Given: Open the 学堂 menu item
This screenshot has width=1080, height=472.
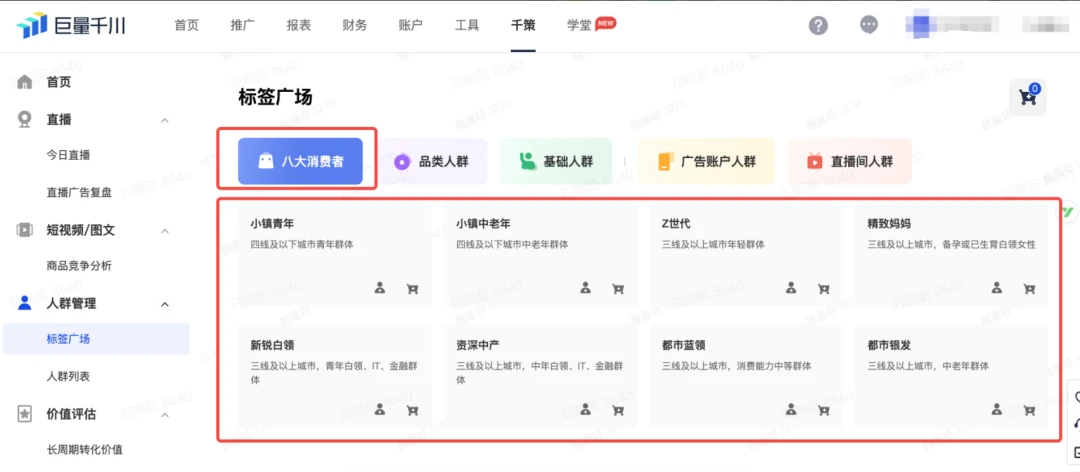Looking at the screenshot, I should tap(579, 25).
